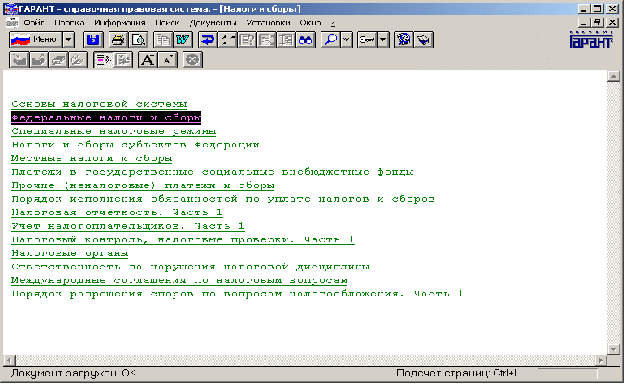Screen dimensions: 625x384
Task: Open link Налоги и сборы субъектов Федерации
Action: point(136,145)
